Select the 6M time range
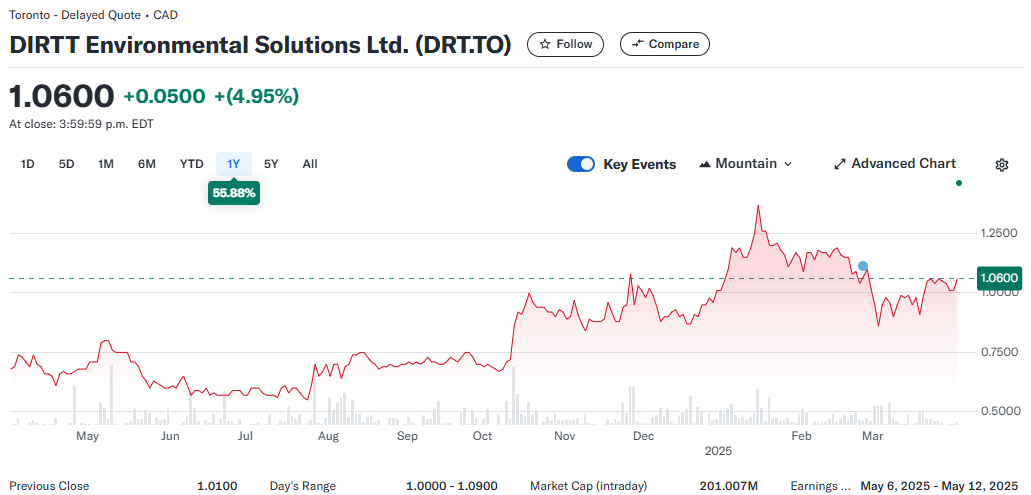 147,164
